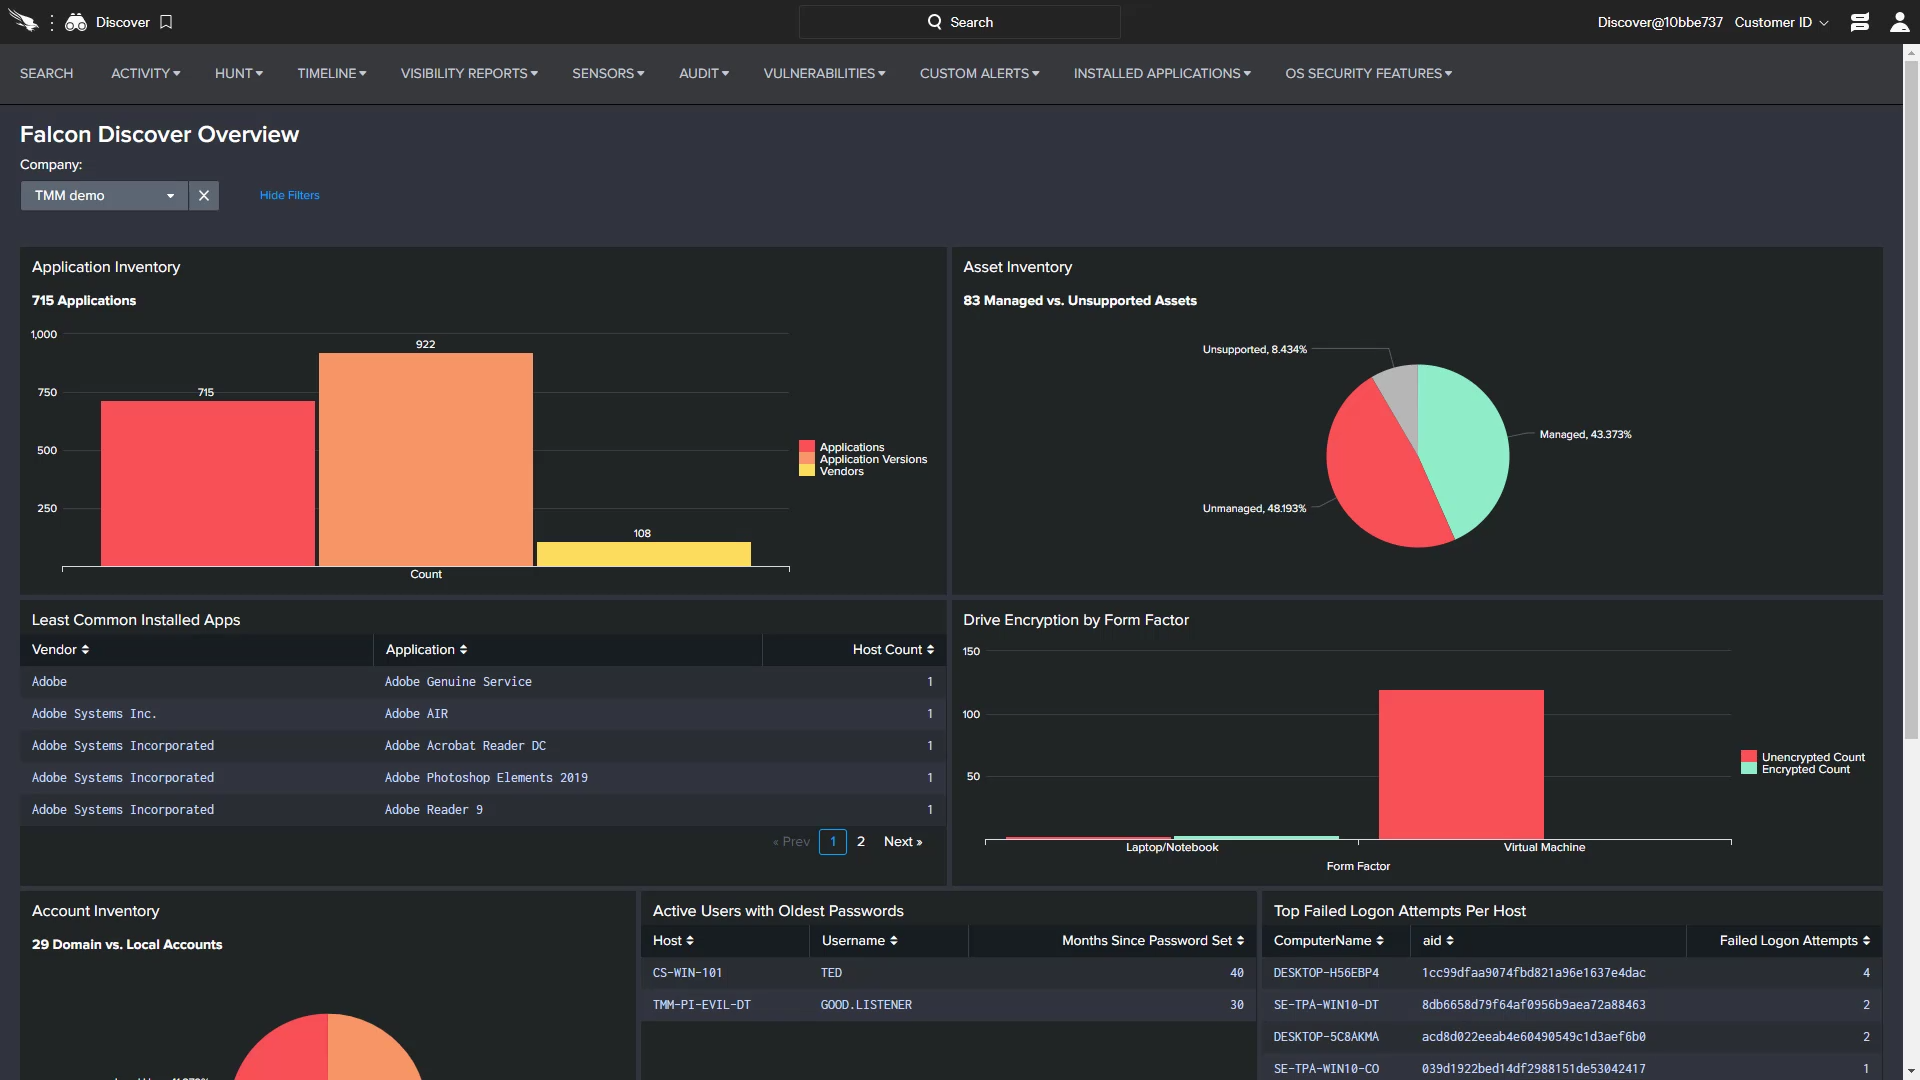Open the CUSTOM ALERTS menu
The width and height of the screenshot is (1920, 1080).
coord(980,74)
